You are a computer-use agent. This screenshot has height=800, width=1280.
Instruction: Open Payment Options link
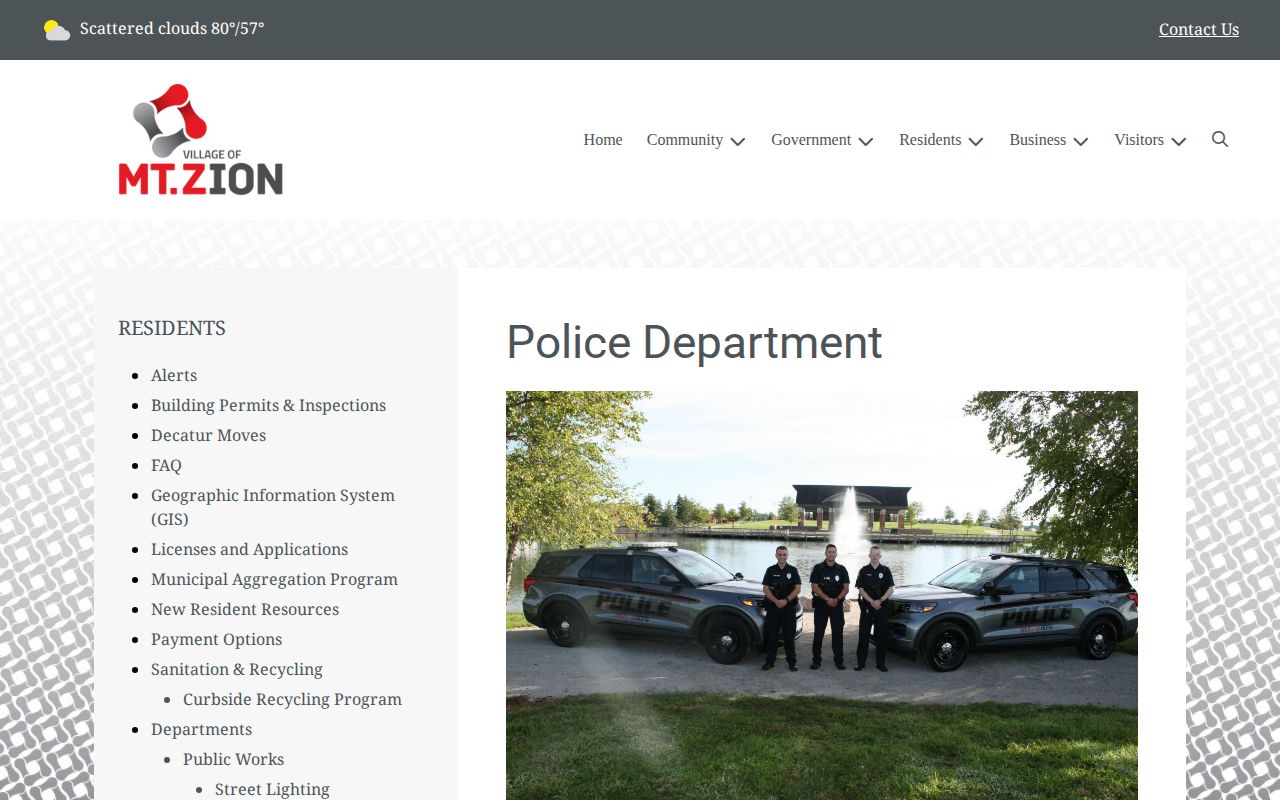click(x=216, y=639)
